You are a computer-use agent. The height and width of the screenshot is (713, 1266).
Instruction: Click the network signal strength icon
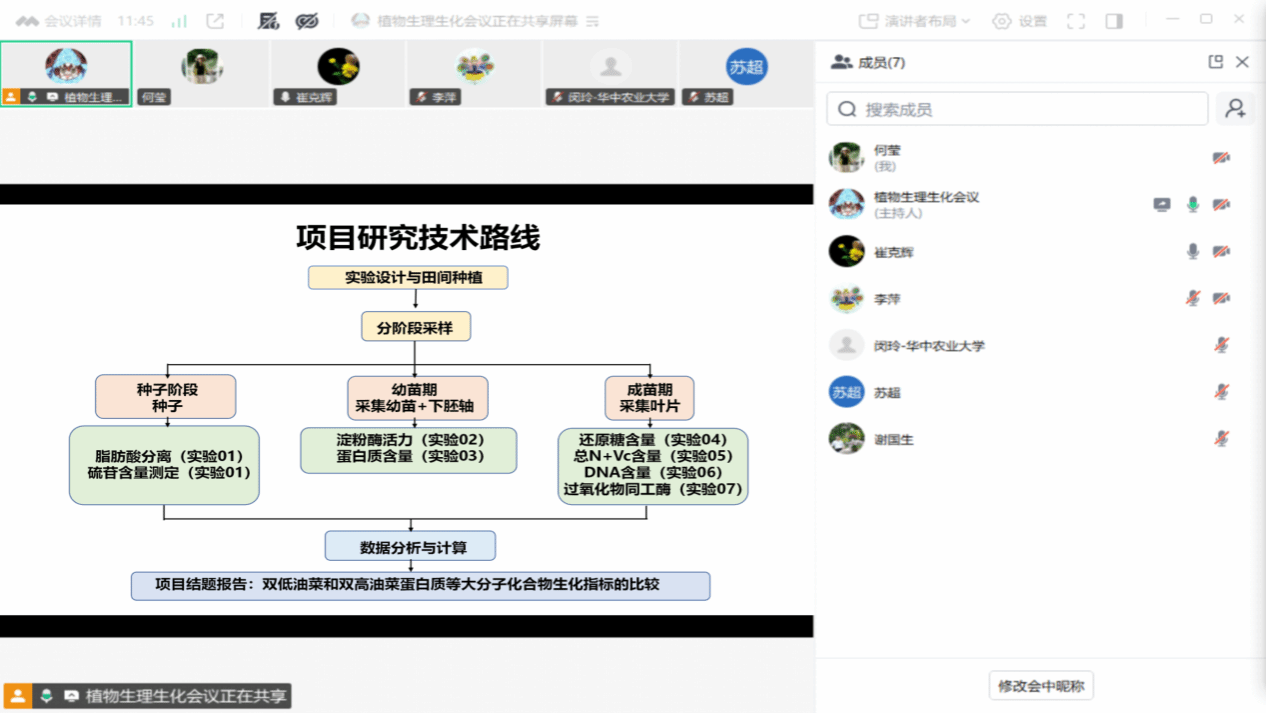[x=180, y=21]
